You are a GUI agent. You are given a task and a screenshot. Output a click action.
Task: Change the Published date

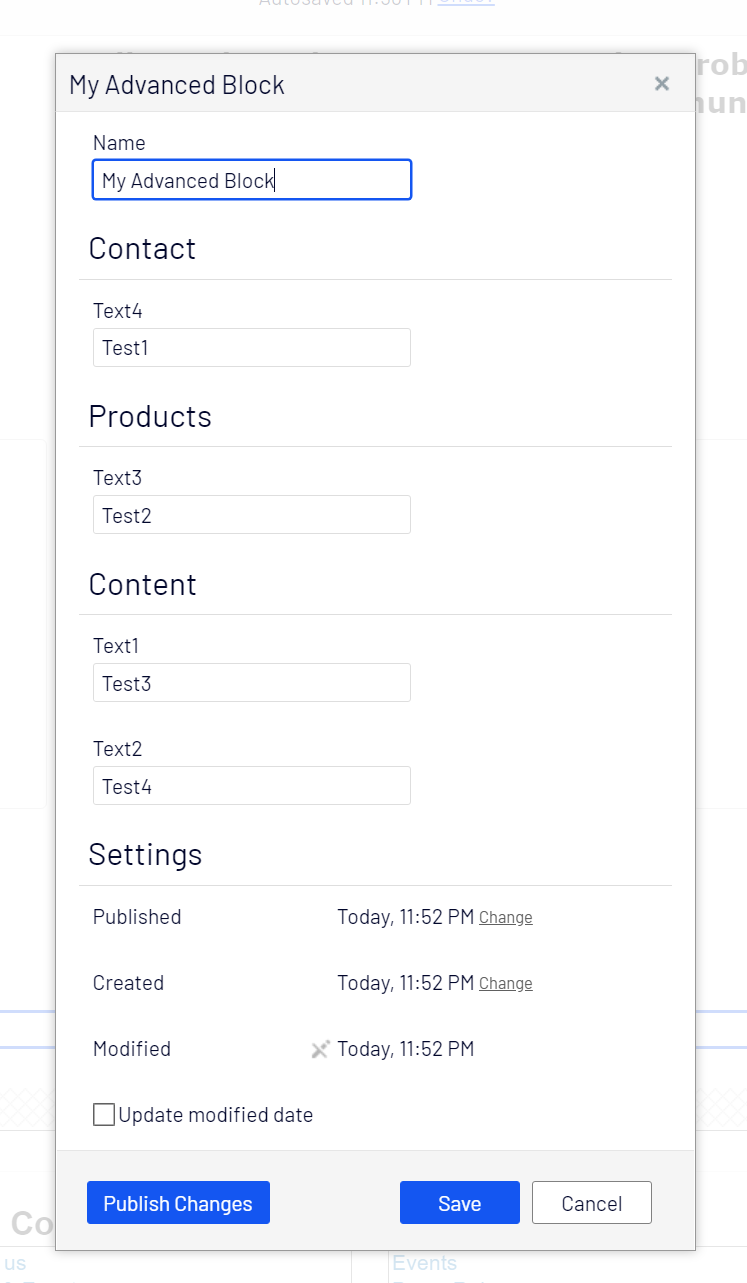[x=505, y=918]
